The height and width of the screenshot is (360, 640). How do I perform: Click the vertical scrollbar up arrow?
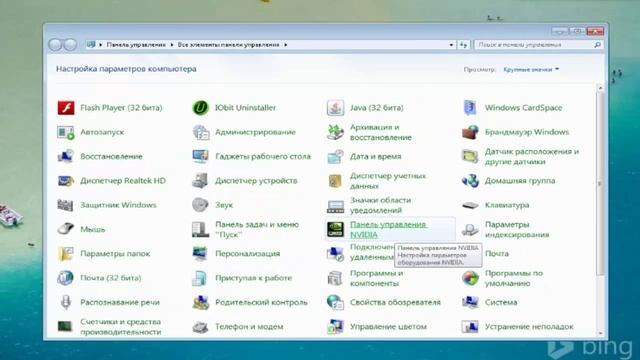click(x=600, y=88)
